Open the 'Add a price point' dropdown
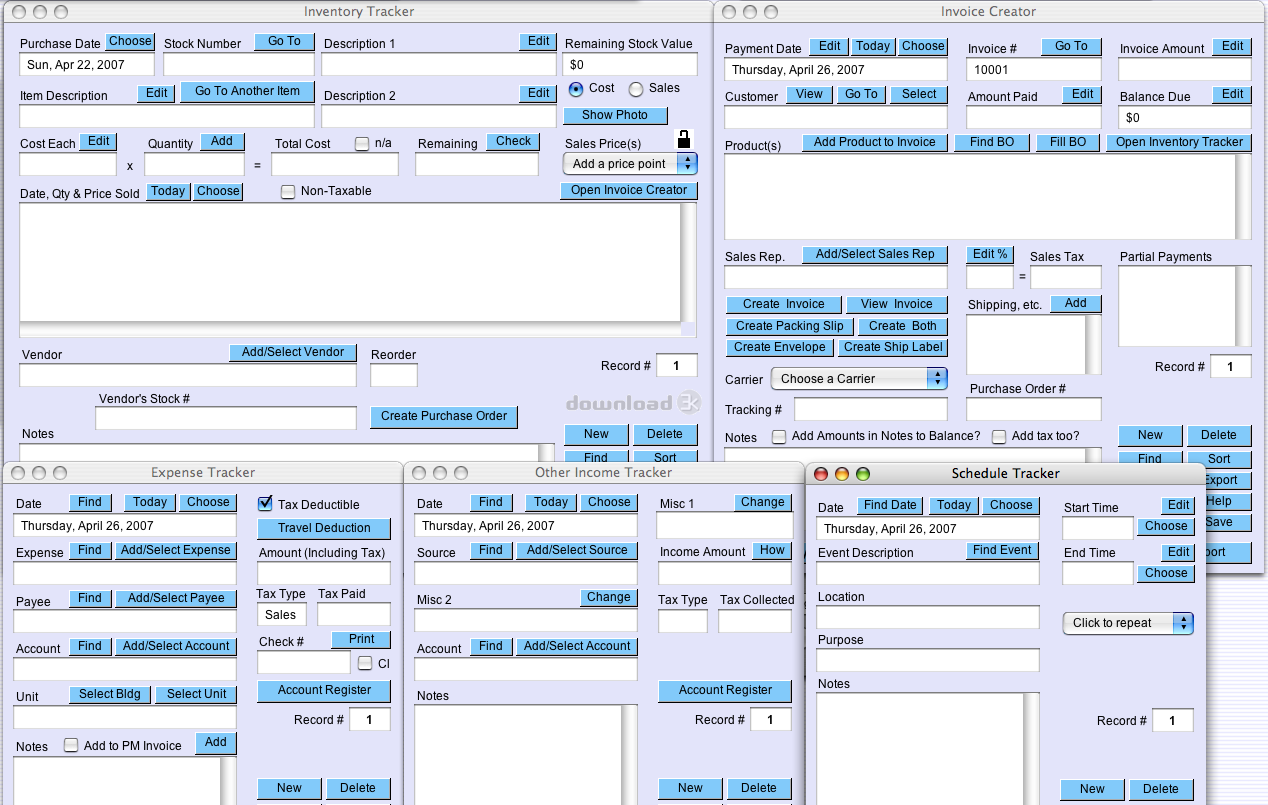 tap(630, 164)
